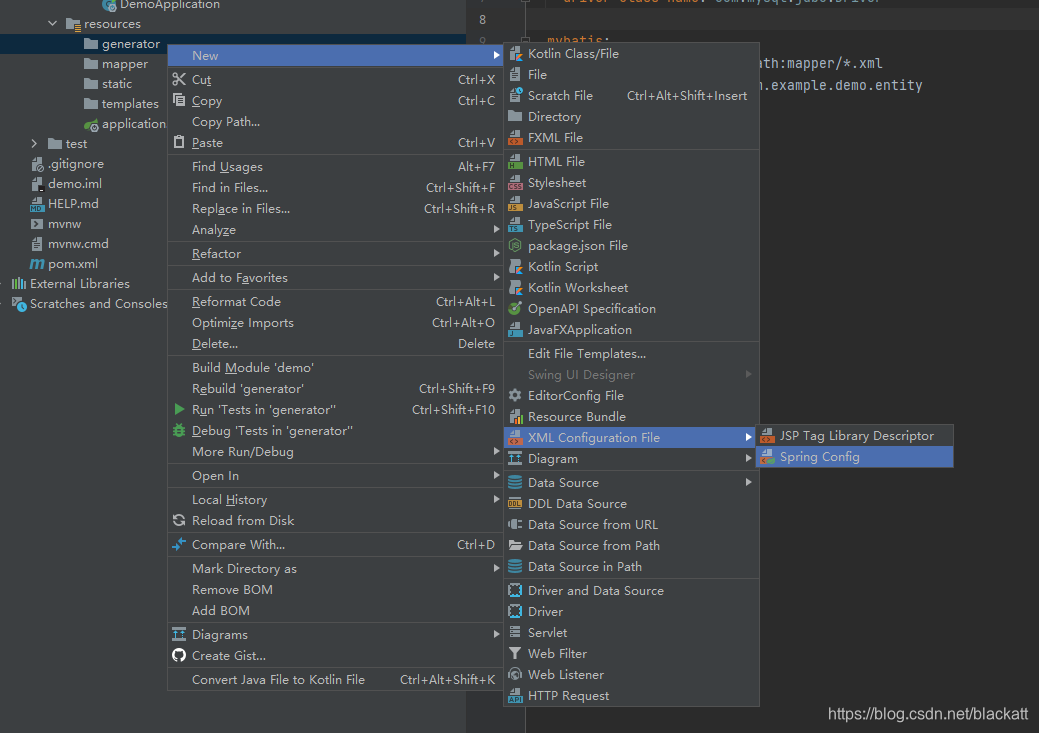
Task: Open the Refactor submenu arrow
Action: (x=496, y=254)
